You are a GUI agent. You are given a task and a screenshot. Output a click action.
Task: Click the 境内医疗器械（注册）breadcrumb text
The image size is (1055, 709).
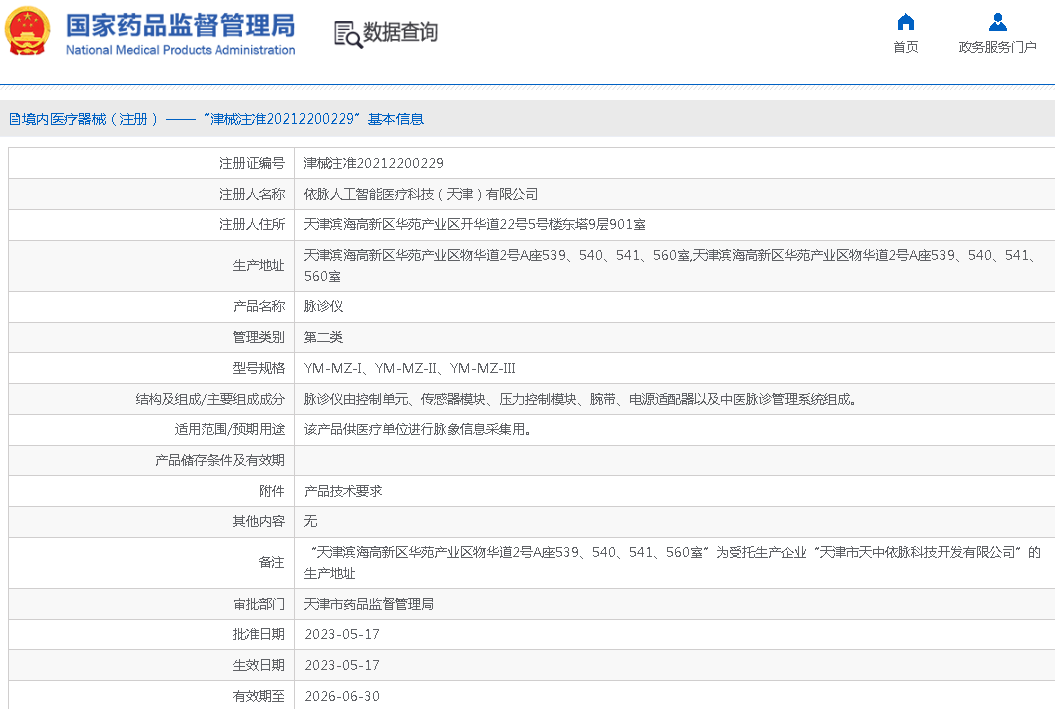[84, 119]
